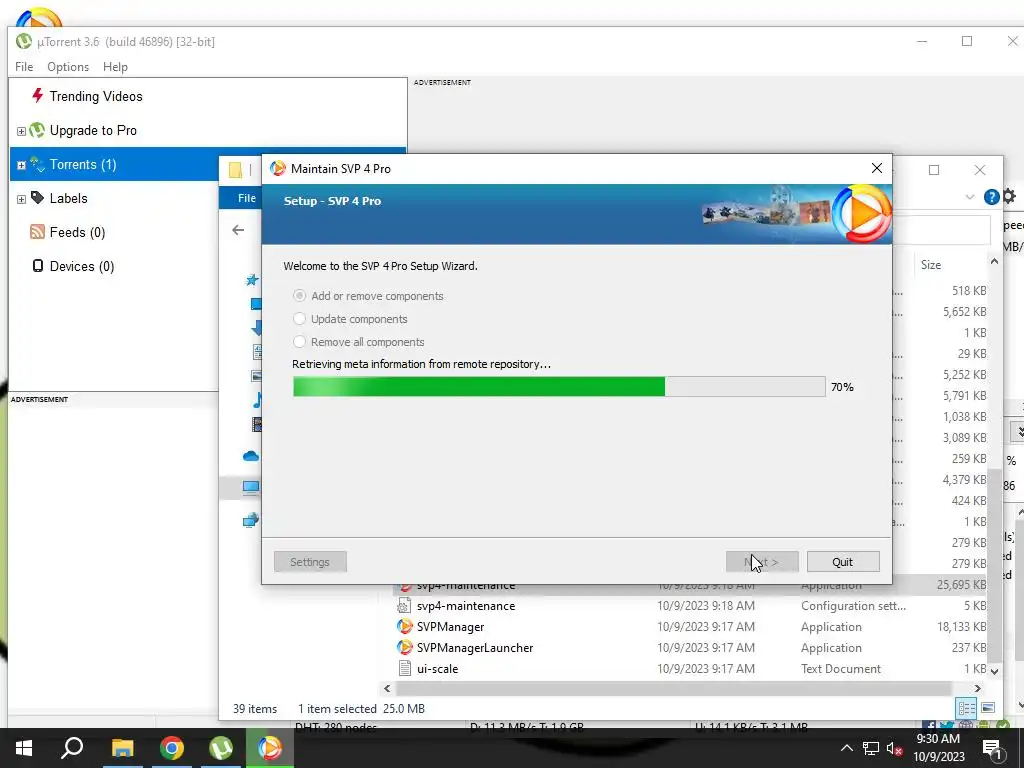This screenshot has width=1024, height=768.
Task: Click horizontal scrollbar left arrow in Explorer
Action: click(x=387, y=688)
